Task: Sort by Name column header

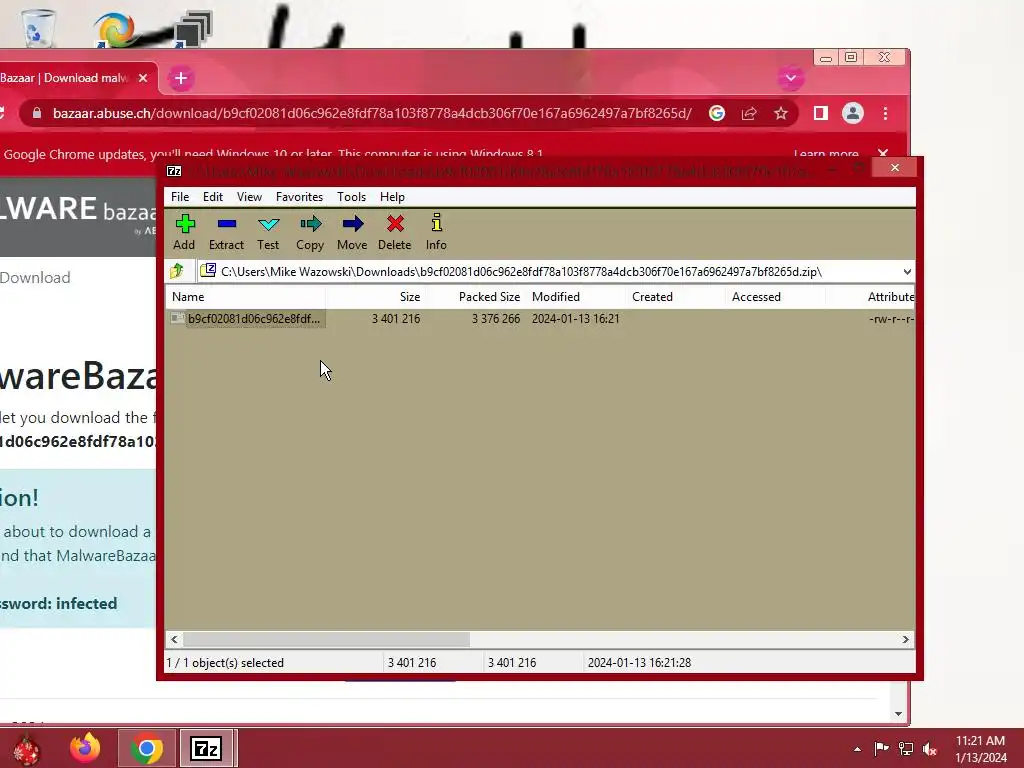Action: (x=246, y=296)
